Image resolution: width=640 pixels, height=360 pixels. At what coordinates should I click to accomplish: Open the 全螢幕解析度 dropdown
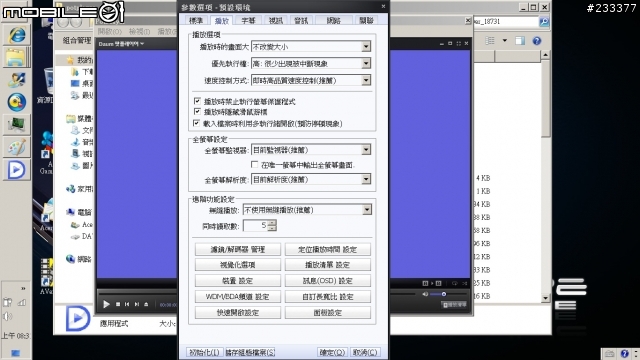pyautogui.click(x=311, y=179)
